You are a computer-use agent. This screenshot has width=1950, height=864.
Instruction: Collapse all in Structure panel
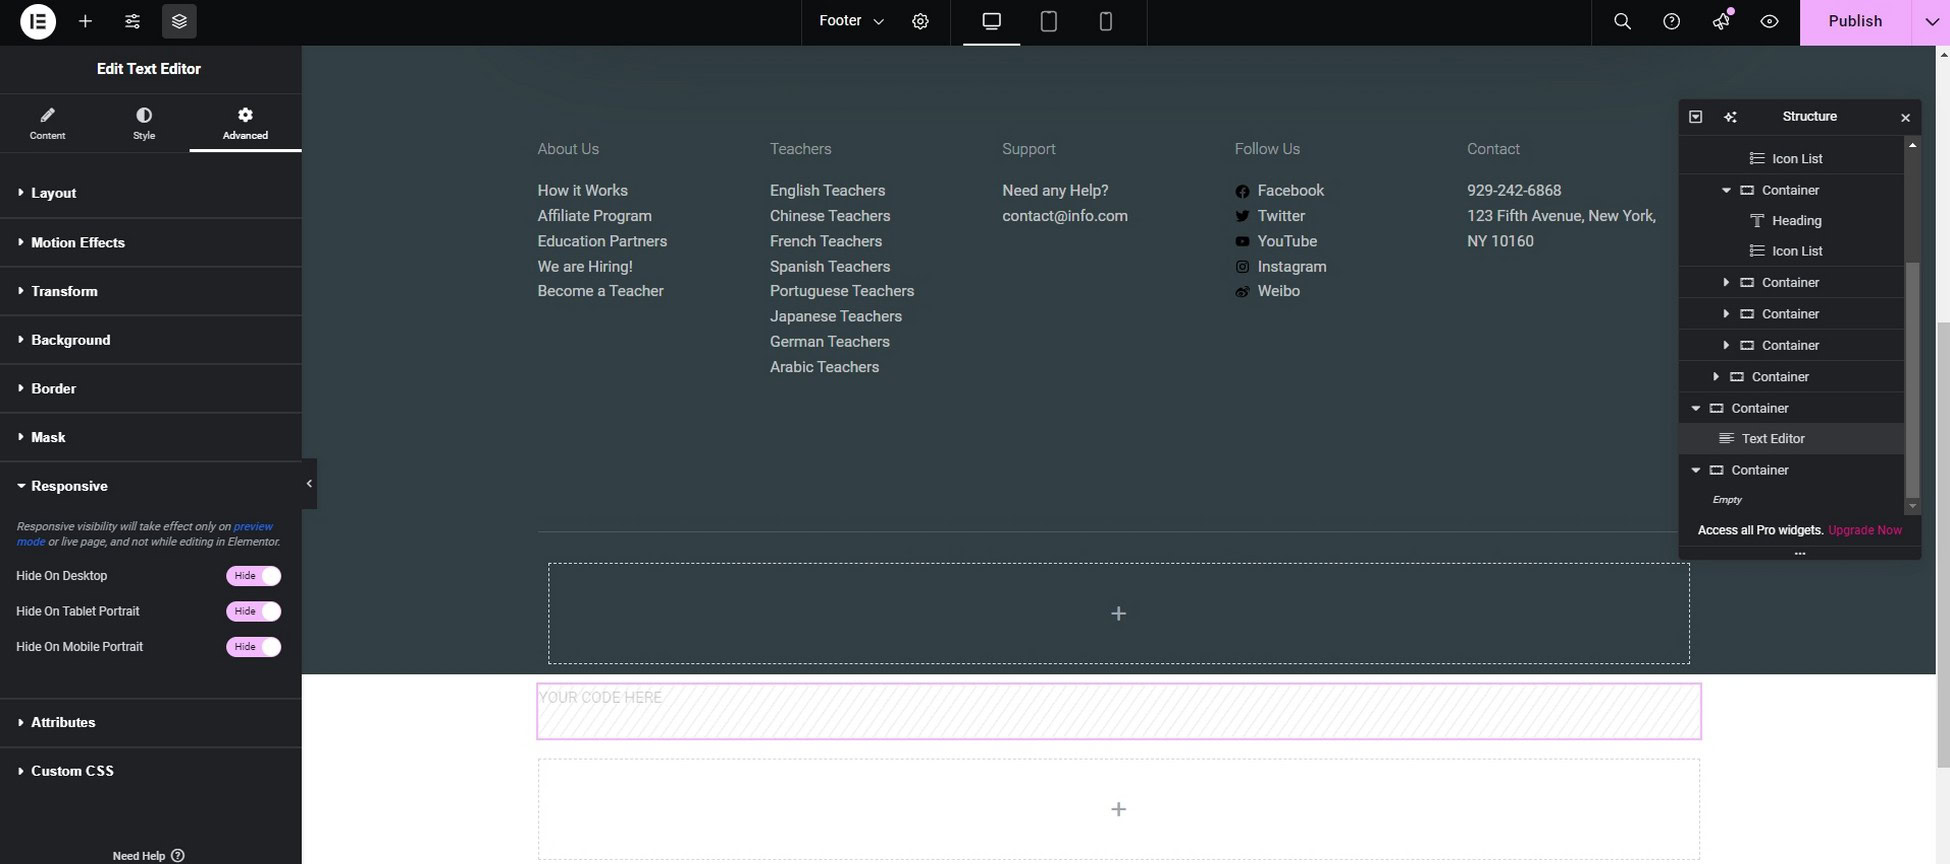coord(1695,117)
